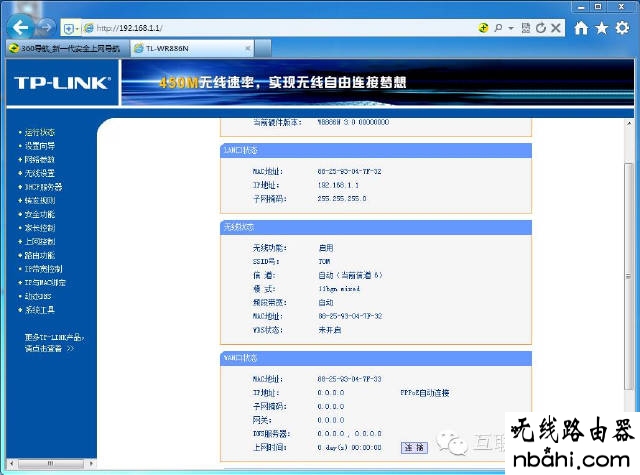Click the compatibility view icon
The height and width of the screenshot is (475, 640).
click(526, 28)
